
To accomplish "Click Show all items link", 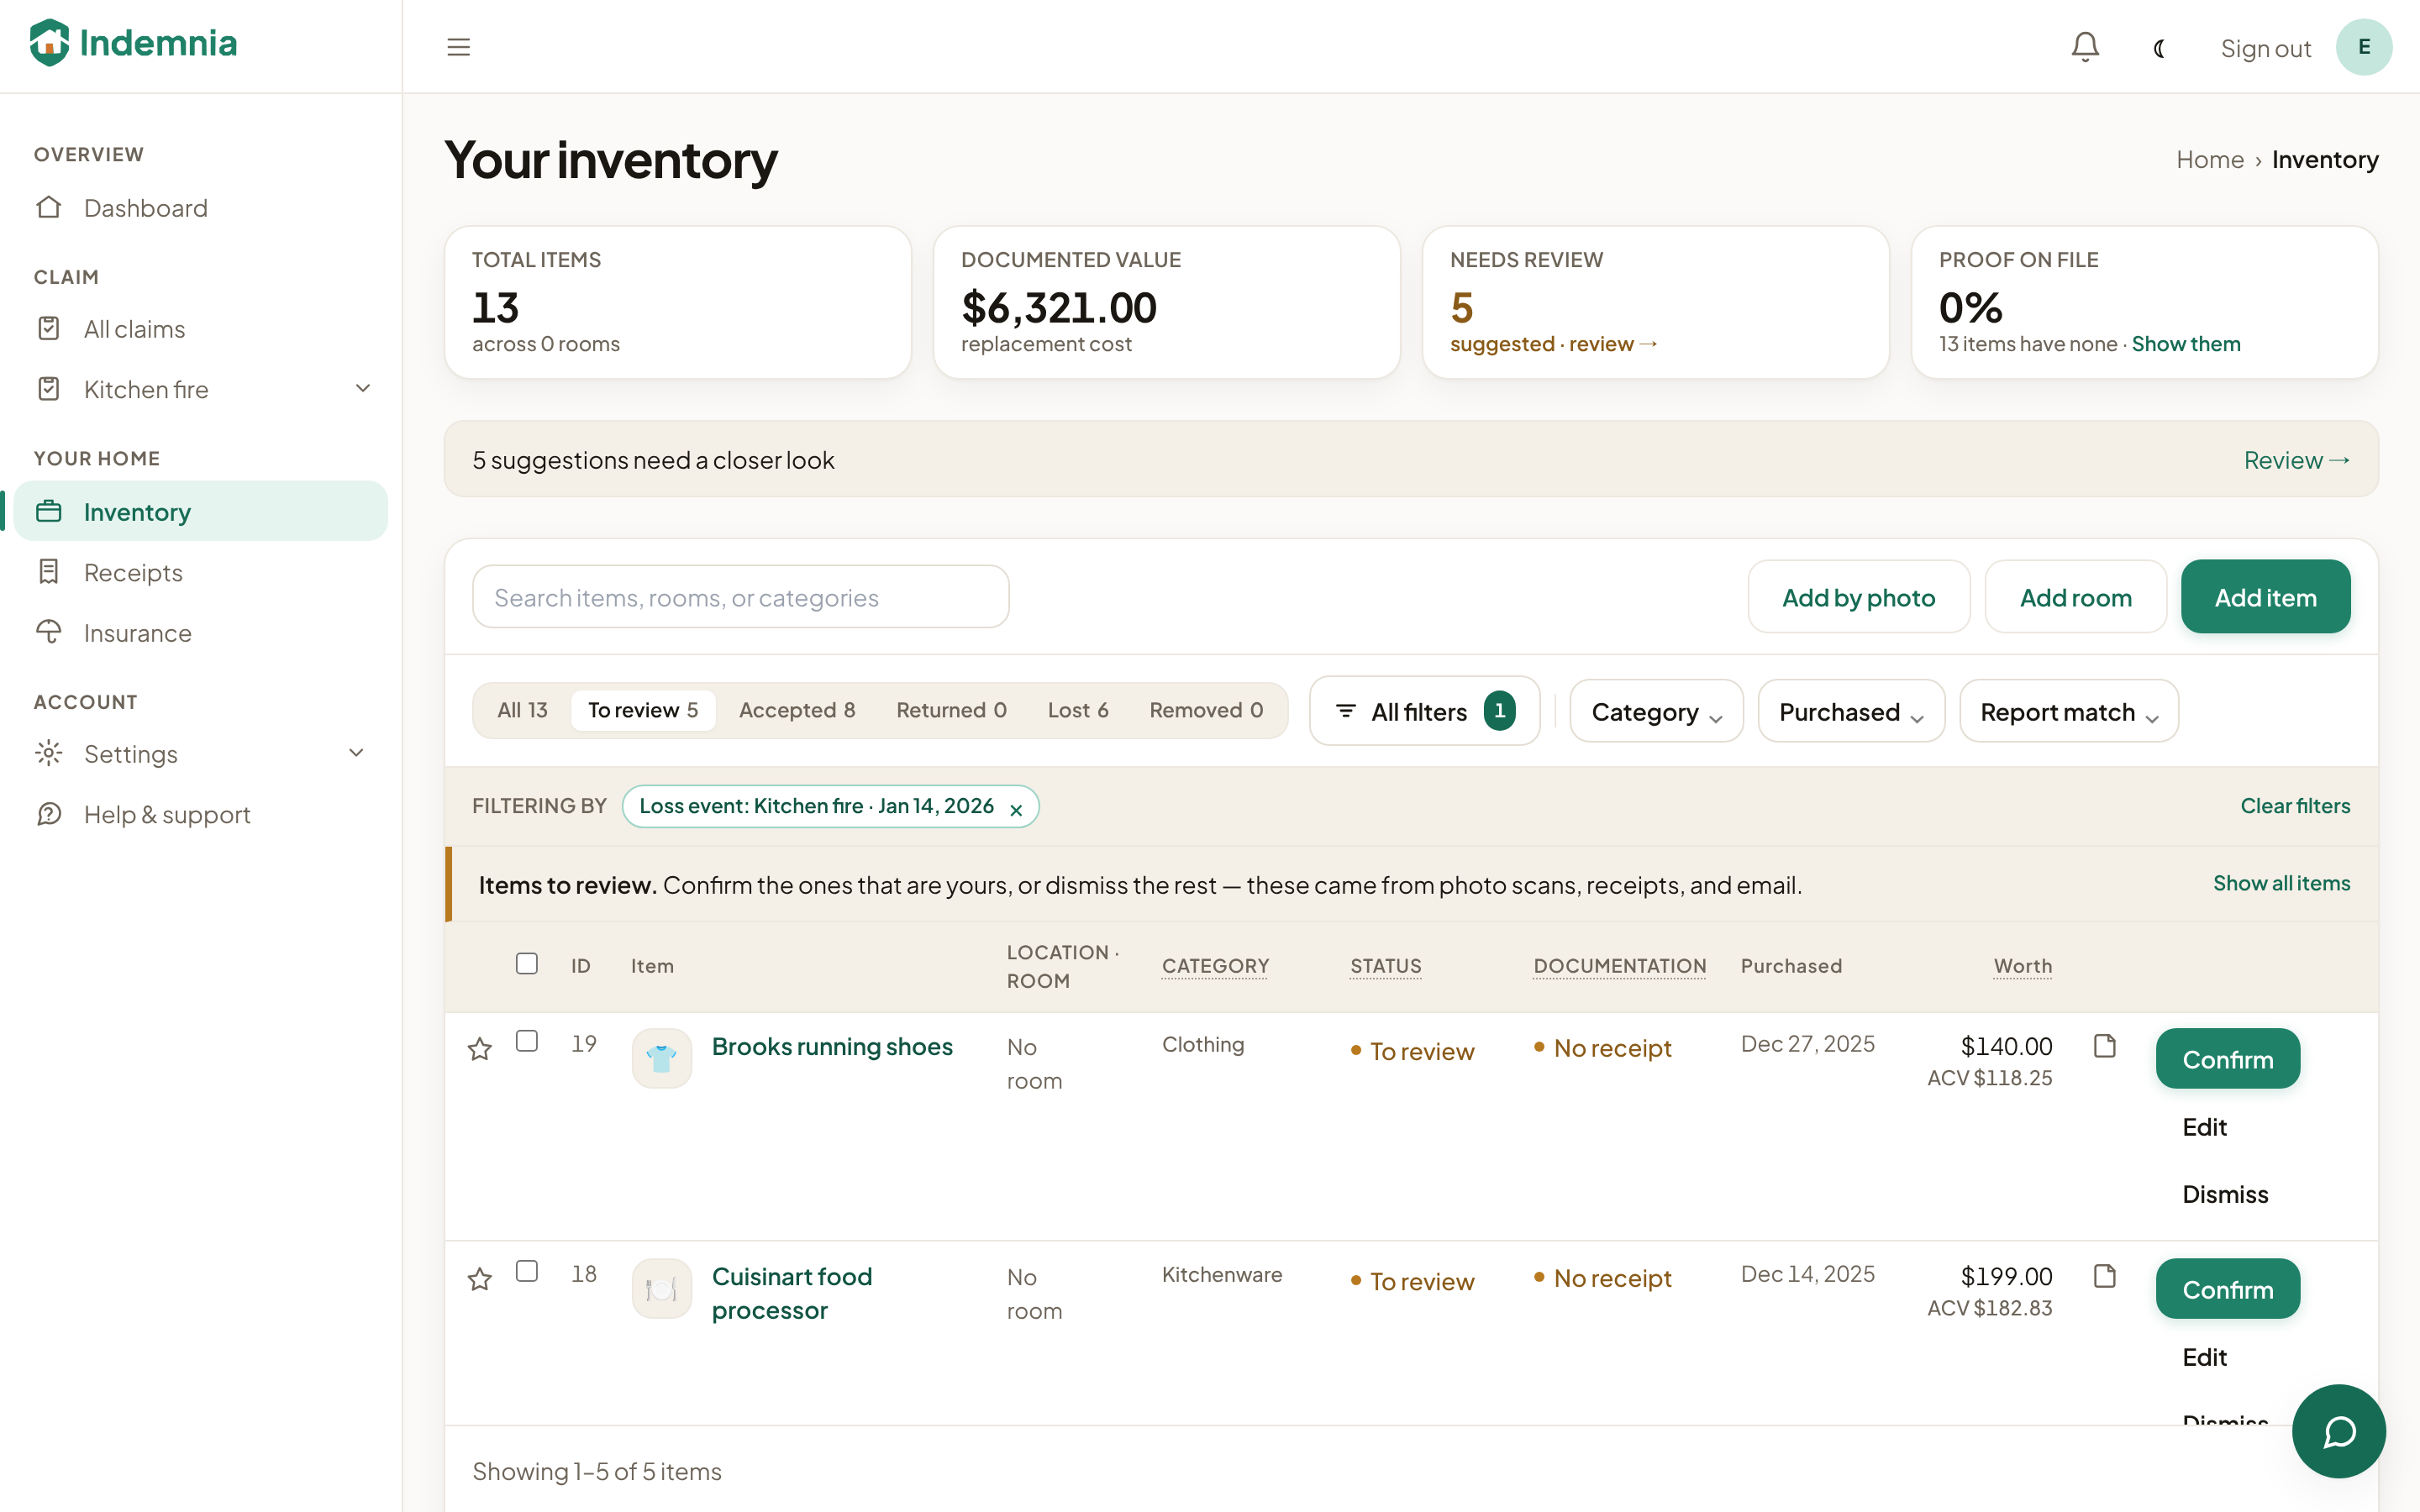I will click(2281, 883).
